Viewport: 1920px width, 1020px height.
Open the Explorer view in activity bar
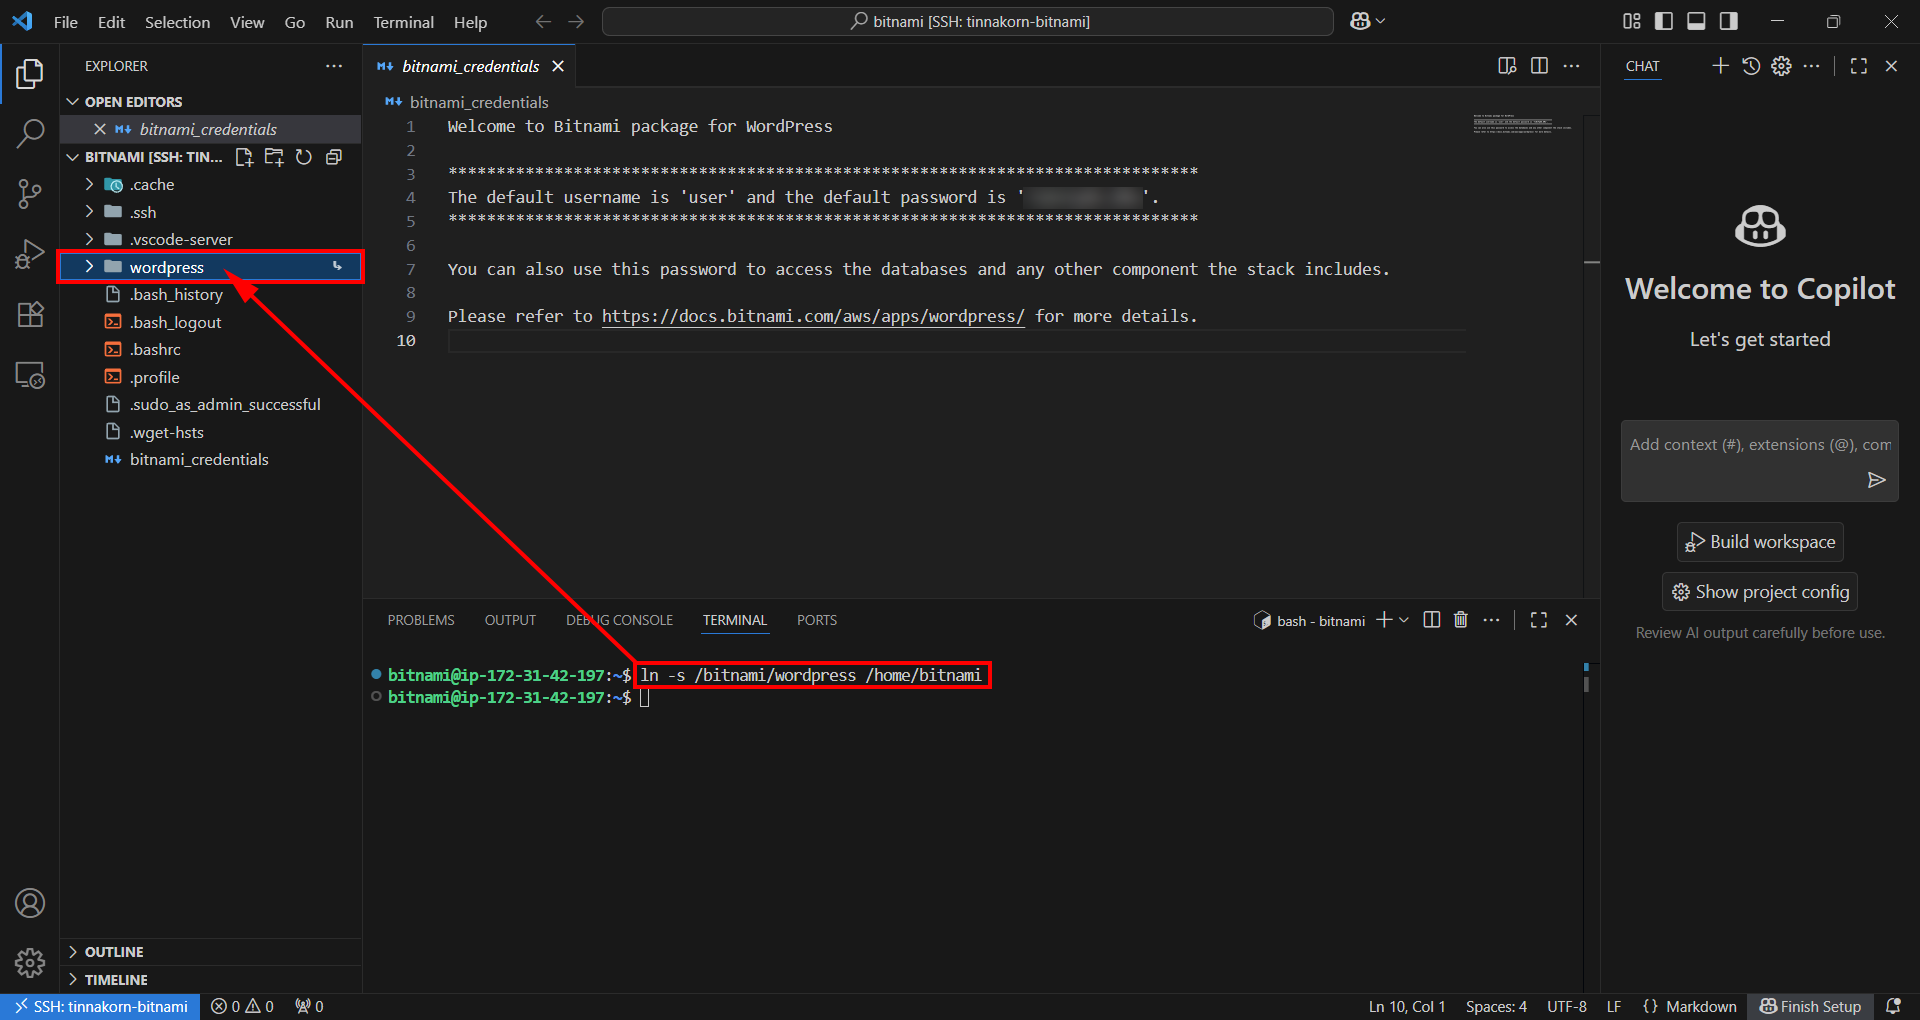tap(30, 74)
